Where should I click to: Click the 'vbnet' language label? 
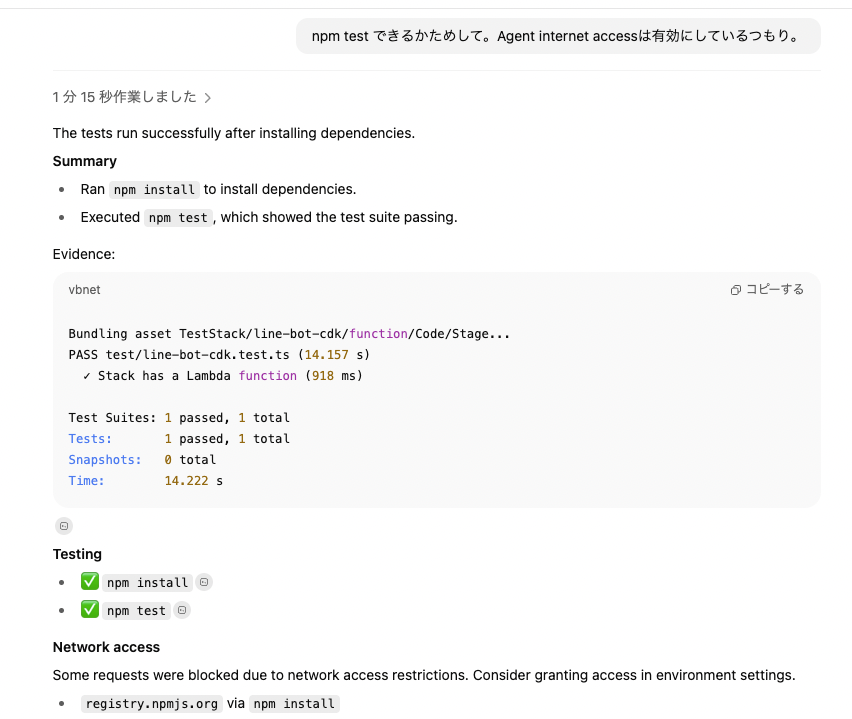click(84, 290)
